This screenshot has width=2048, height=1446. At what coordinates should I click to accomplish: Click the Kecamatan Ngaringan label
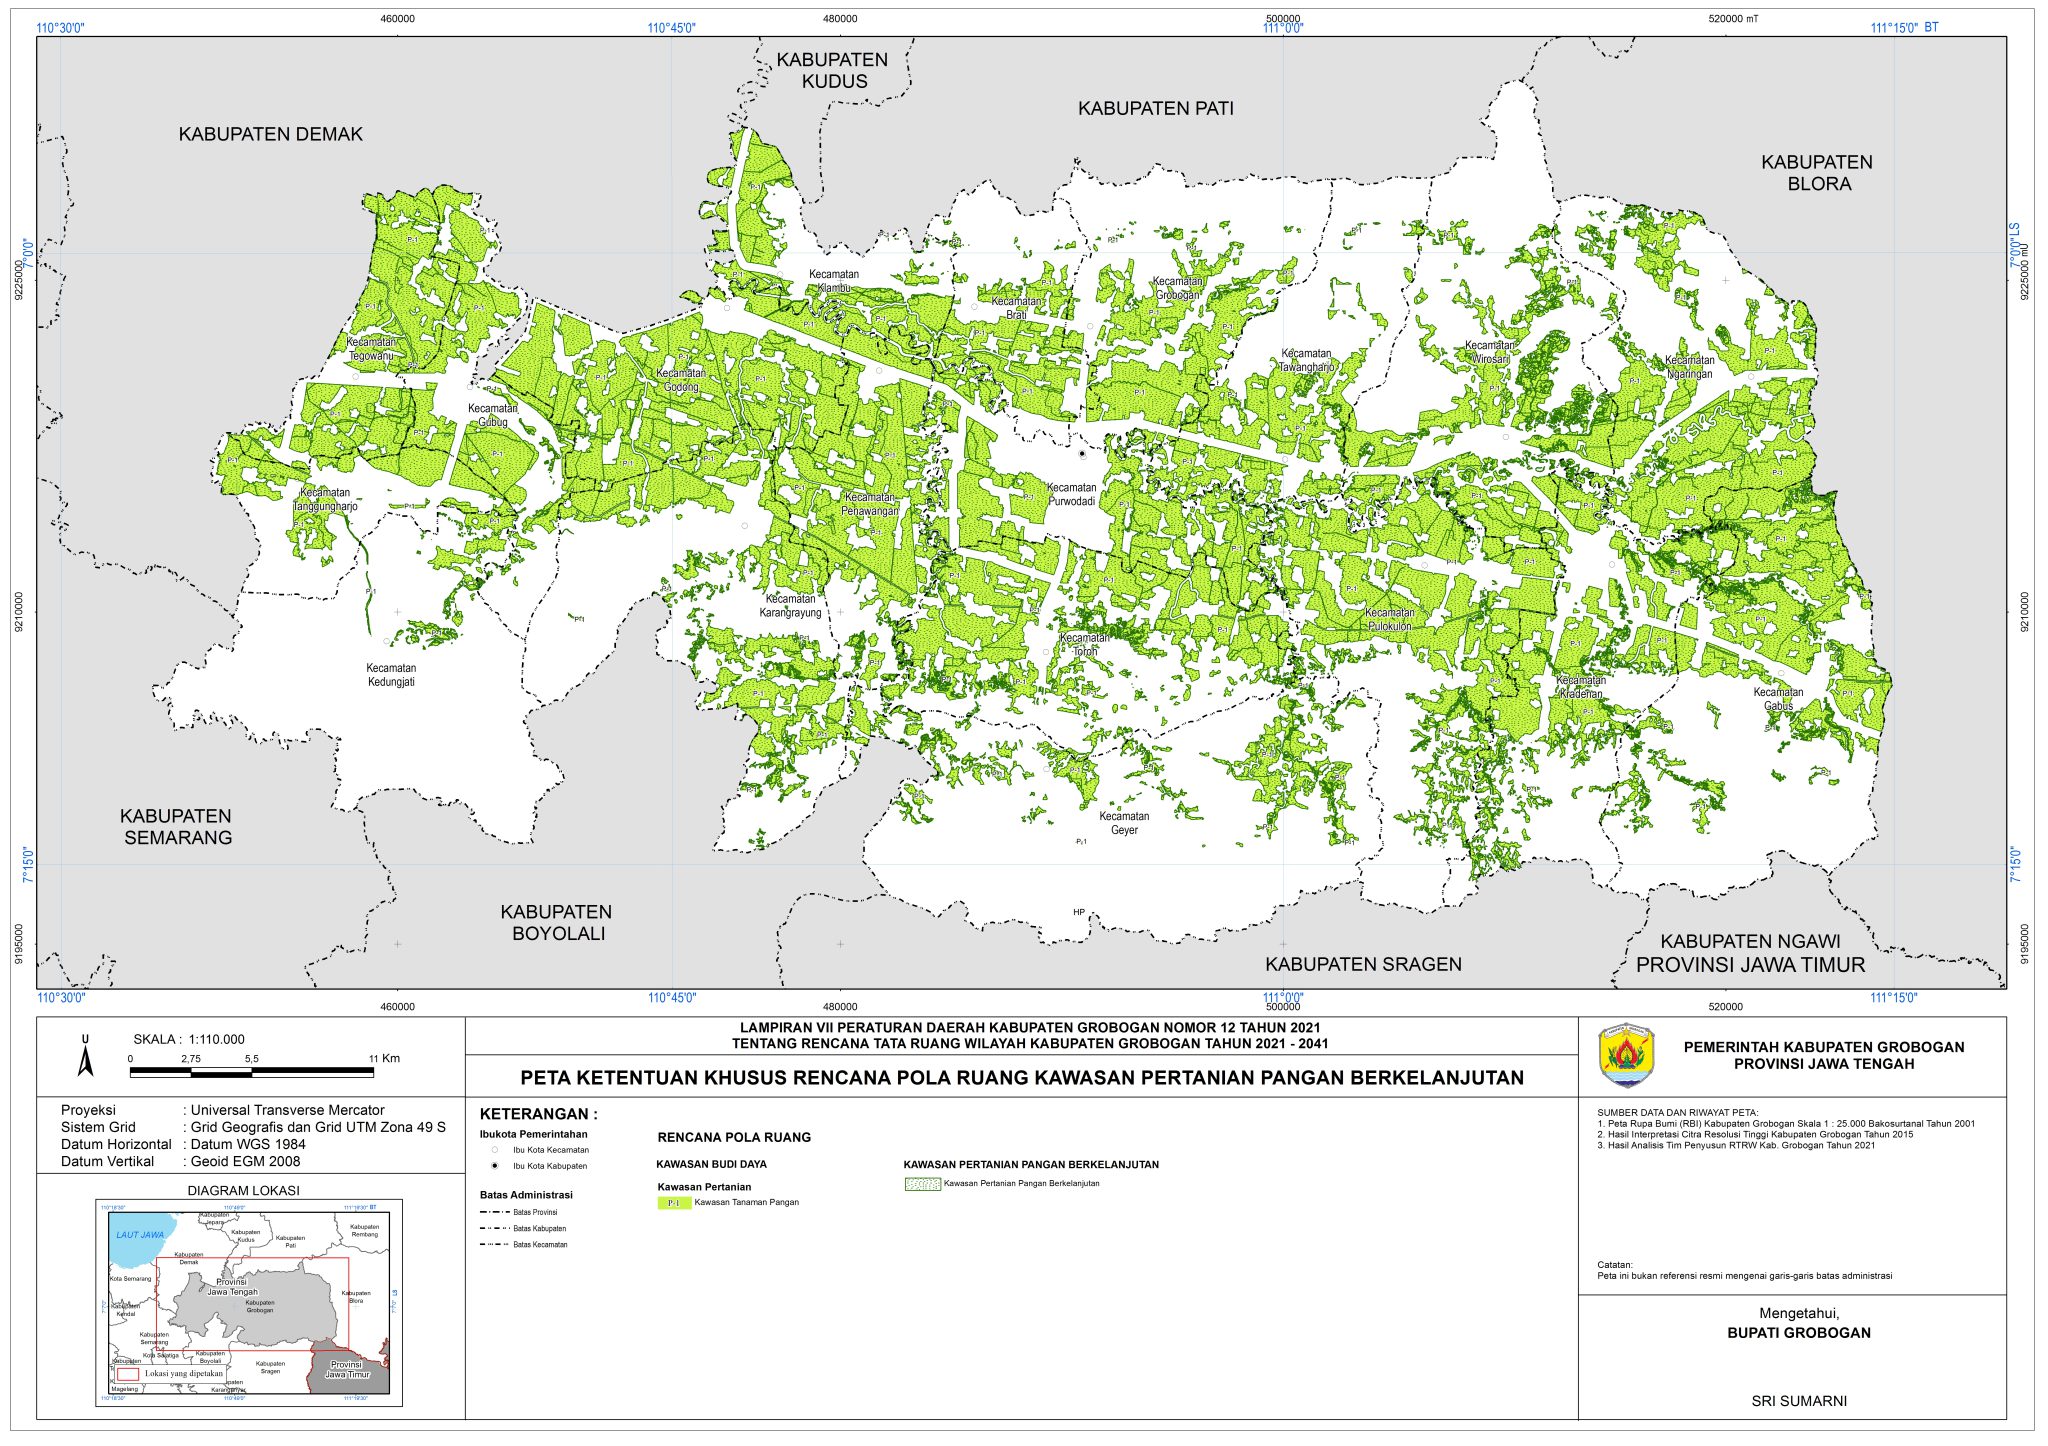[x=1690, y=367]
